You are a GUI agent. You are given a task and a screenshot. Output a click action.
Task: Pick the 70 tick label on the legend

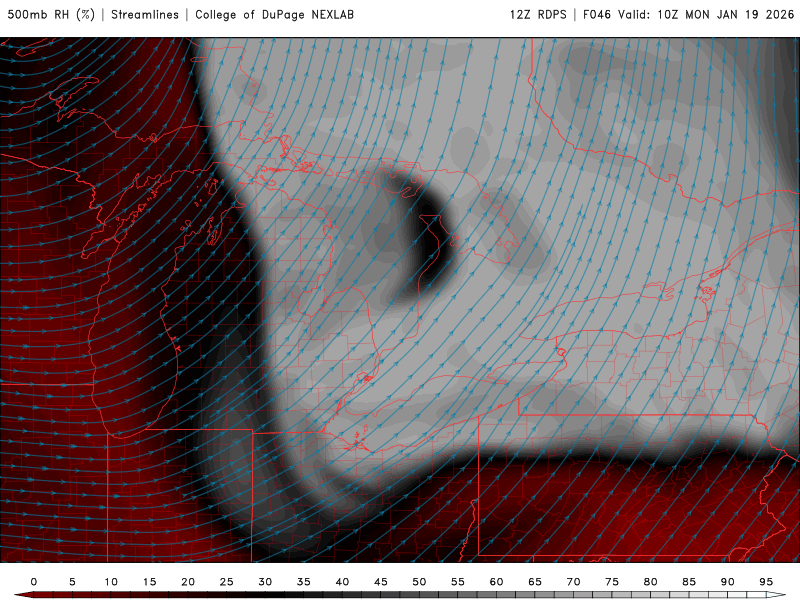[573, 582]
